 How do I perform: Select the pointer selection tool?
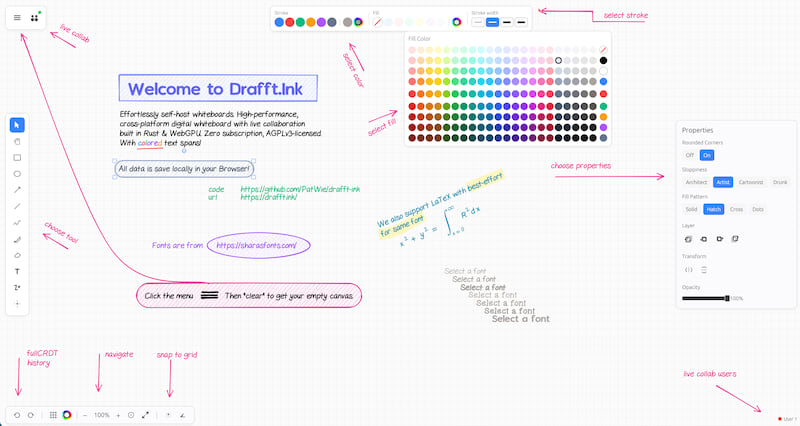(x=17, y=125)
